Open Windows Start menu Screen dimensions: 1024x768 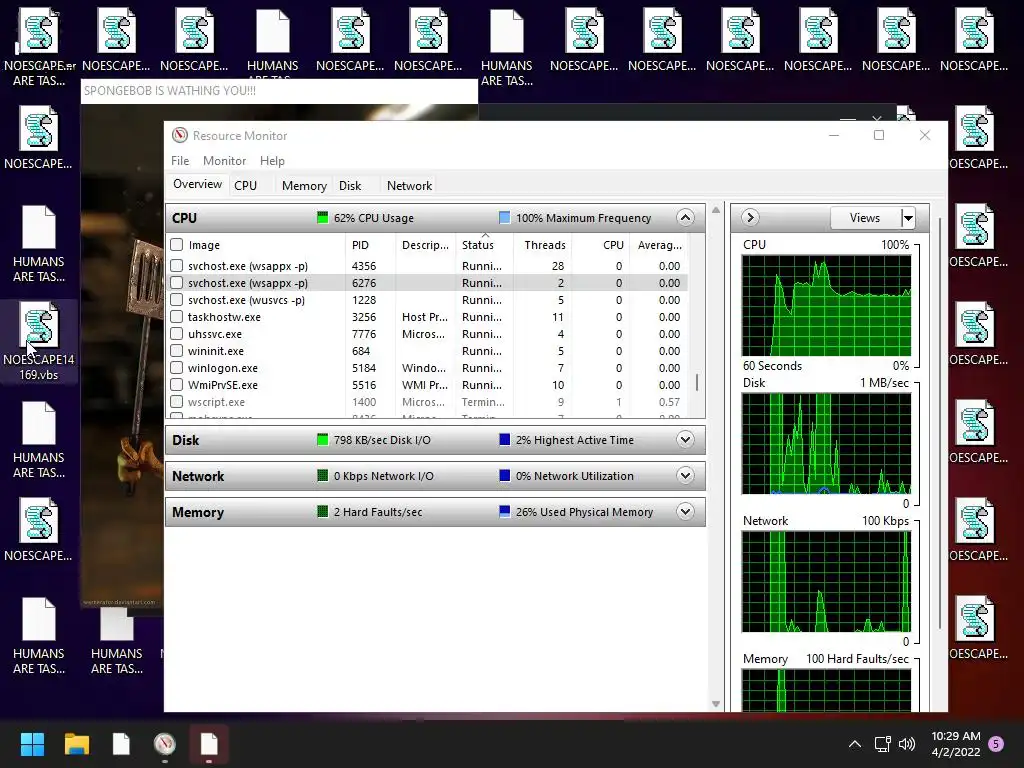pos(32,744)
